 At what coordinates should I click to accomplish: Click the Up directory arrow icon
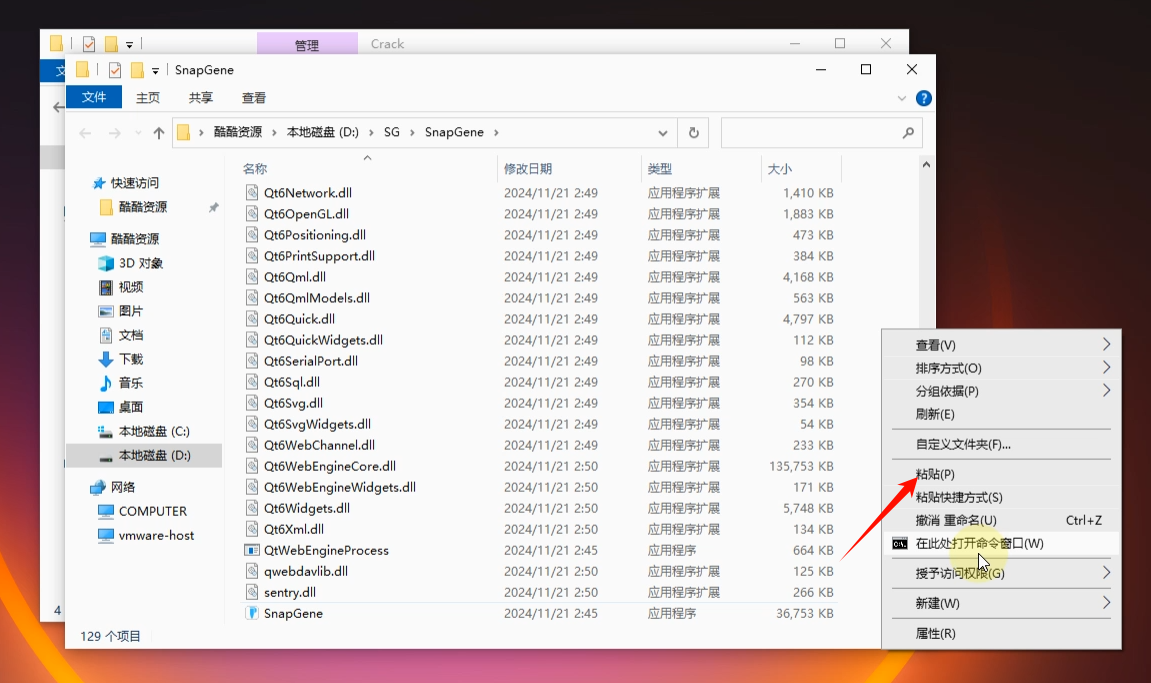pos(158,133)
